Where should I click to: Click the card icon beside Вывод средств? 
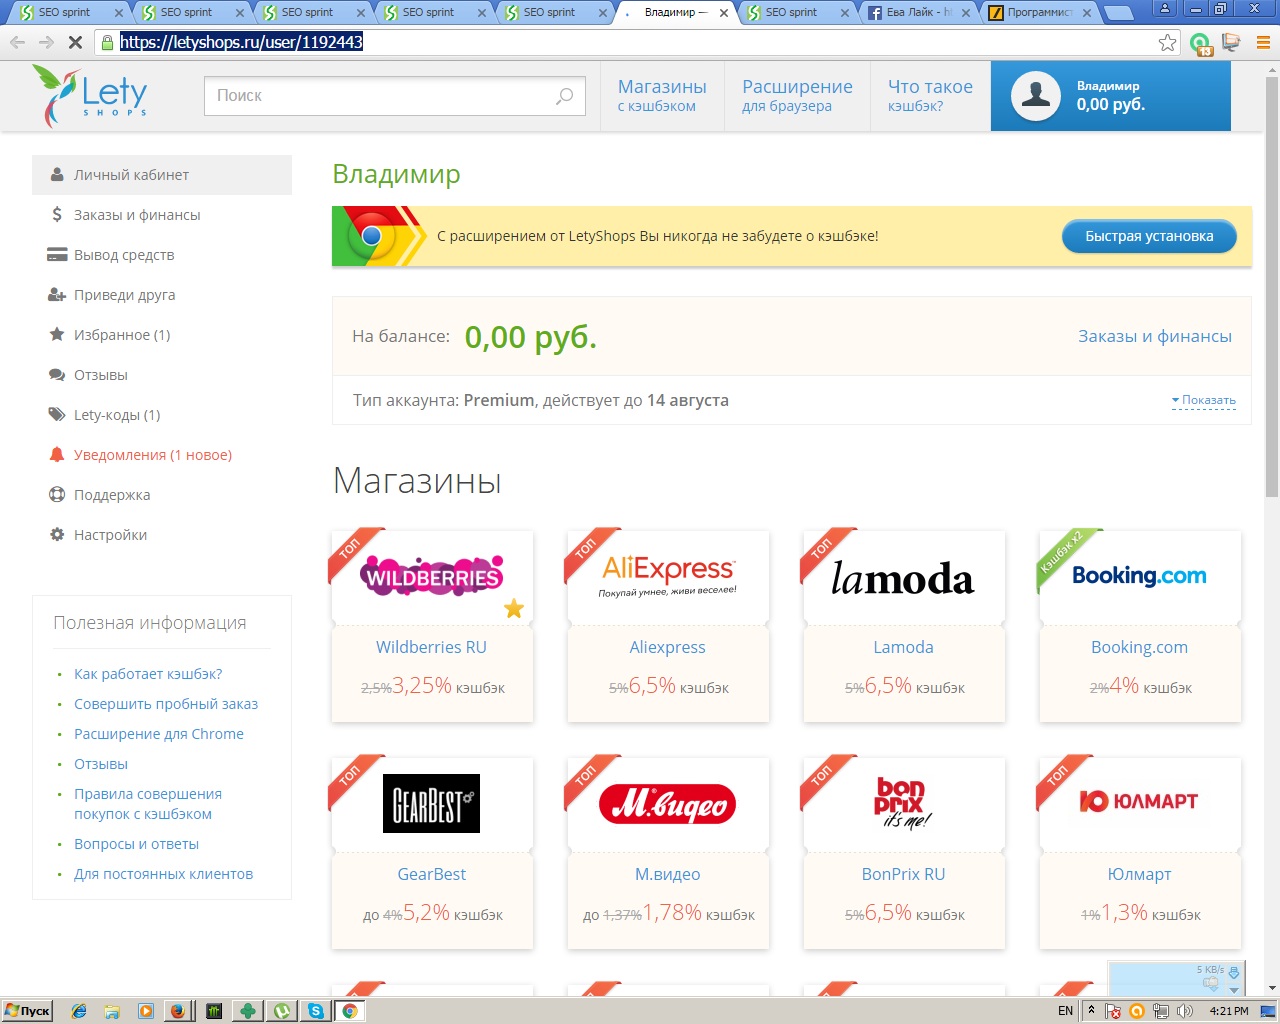(57, 254)
